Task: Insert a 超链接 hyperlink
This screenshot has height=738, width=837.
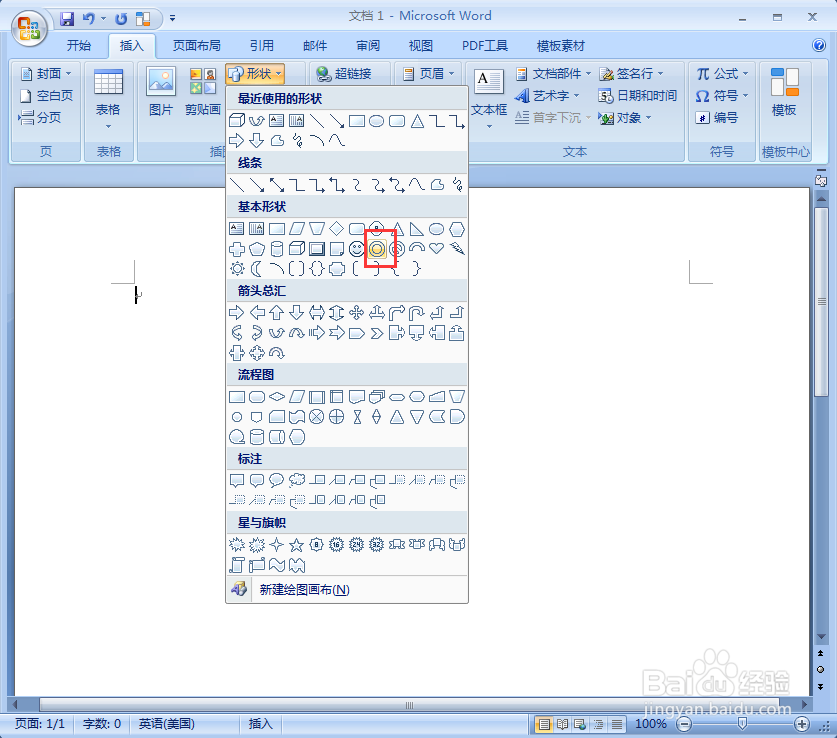Action: coord(344,74)
